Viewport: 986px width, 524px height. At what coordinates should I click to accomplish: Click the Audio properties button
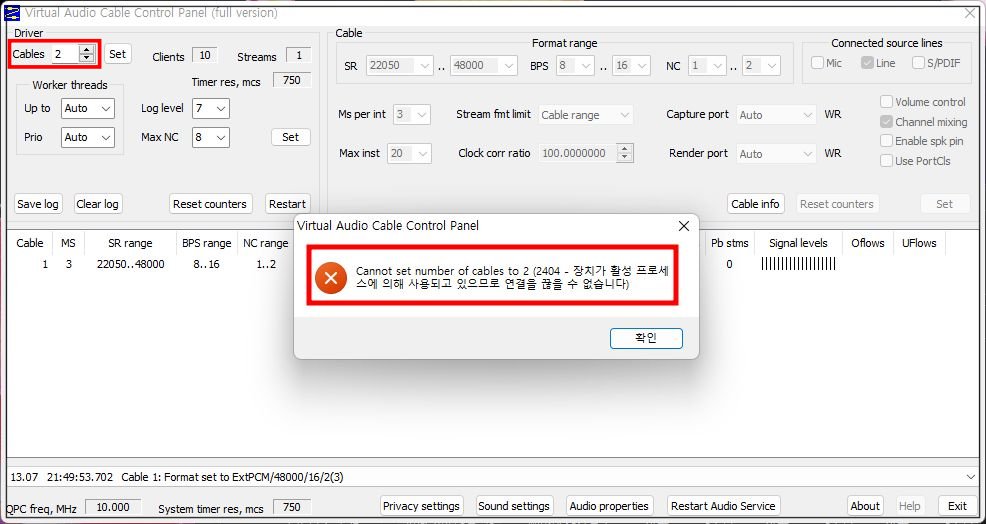tap(609, 506)
